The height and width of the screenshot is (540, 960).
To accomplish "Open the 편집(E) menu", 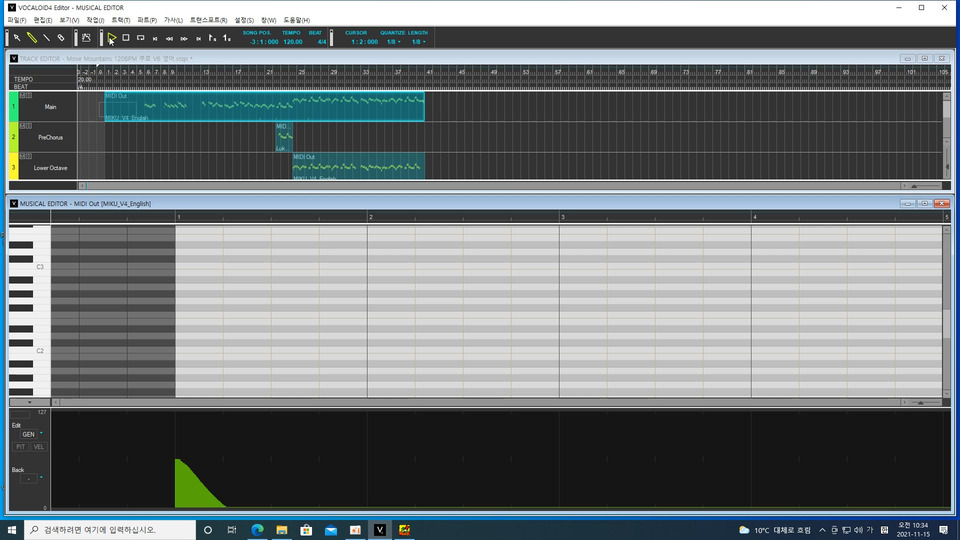I will 43,20.
